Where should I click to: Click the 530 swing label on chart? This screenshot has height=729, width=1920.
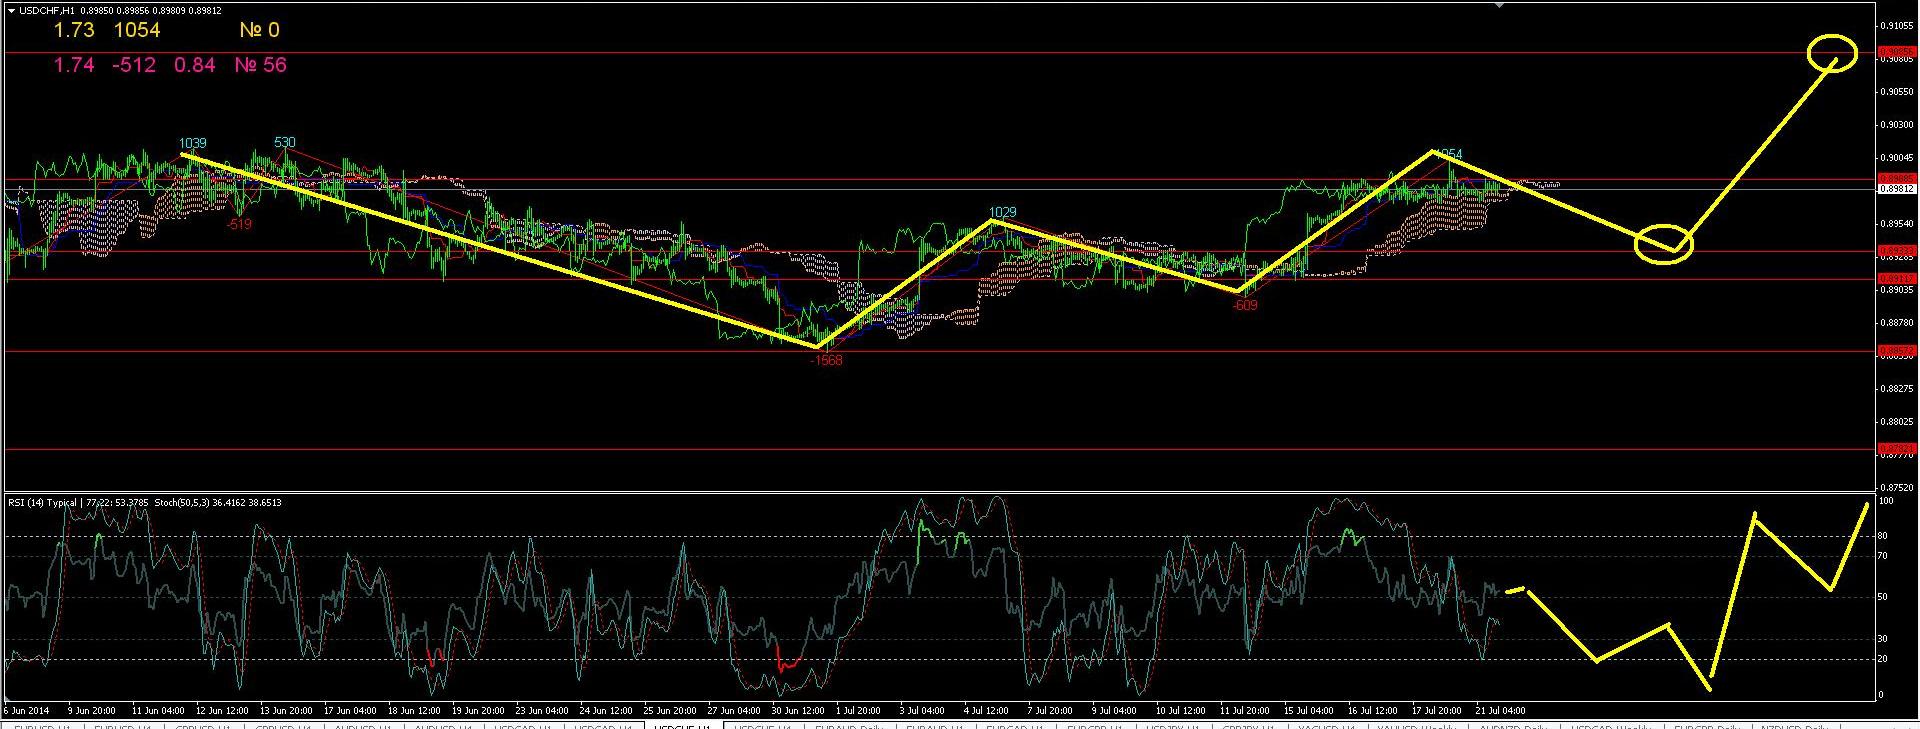pyautogui.click(x=284, y=143)
